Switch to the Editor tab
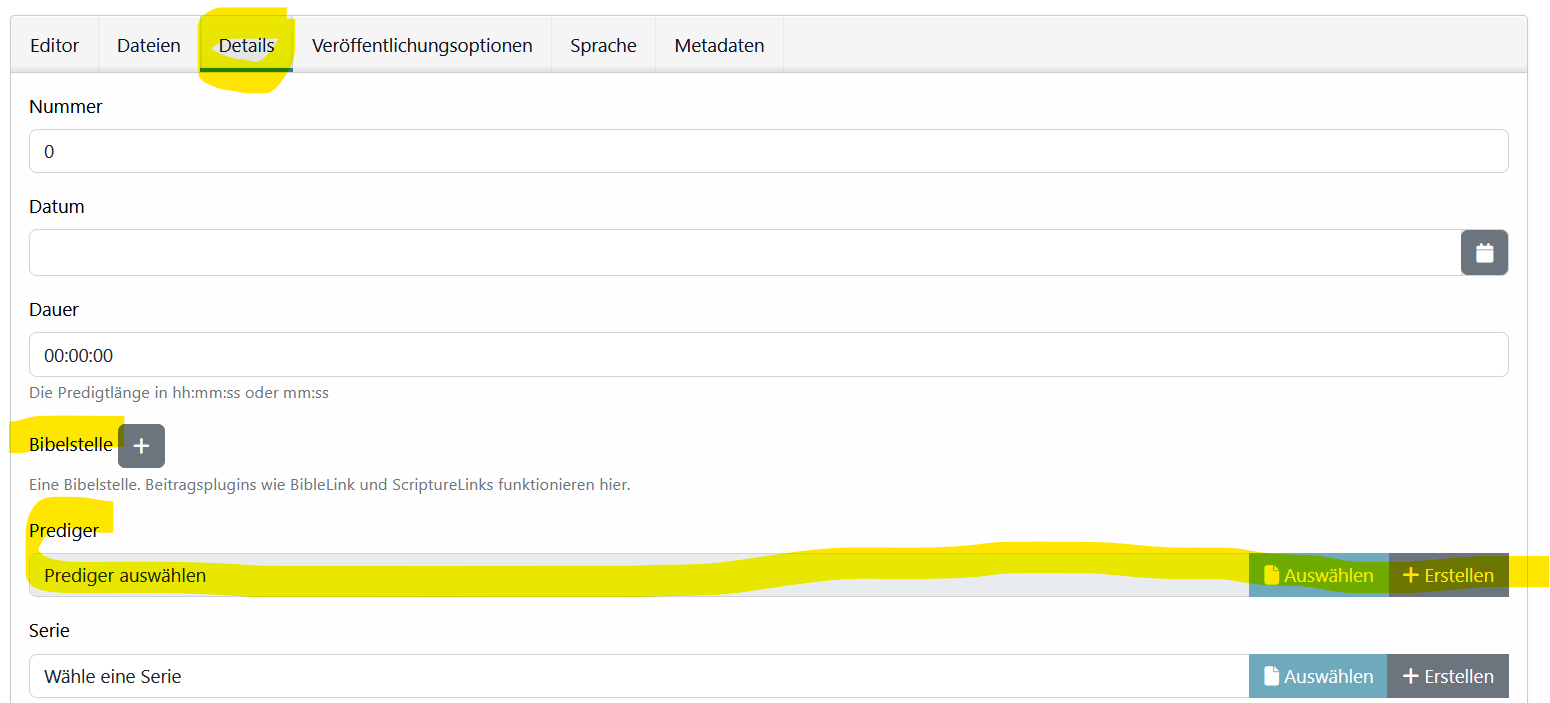 54,45
